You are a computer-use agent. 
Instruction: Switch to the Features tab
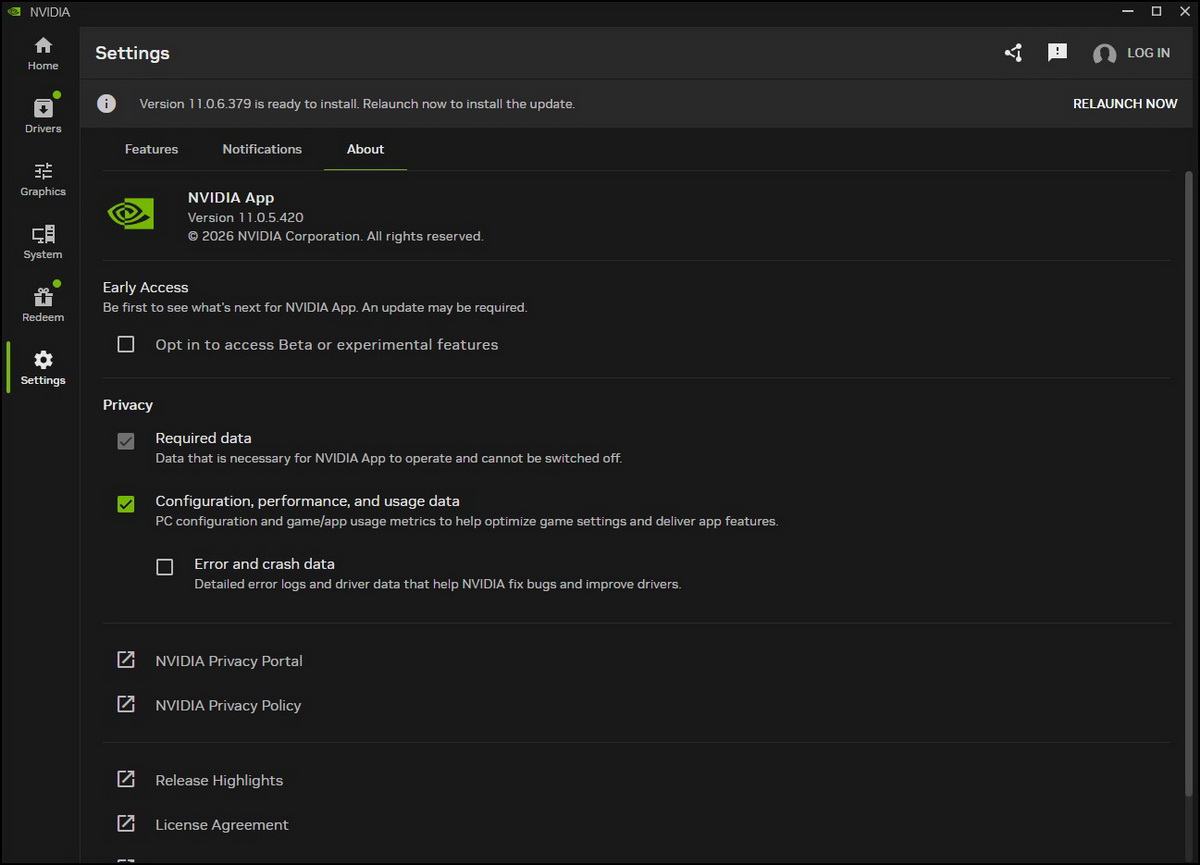[151, 149]
